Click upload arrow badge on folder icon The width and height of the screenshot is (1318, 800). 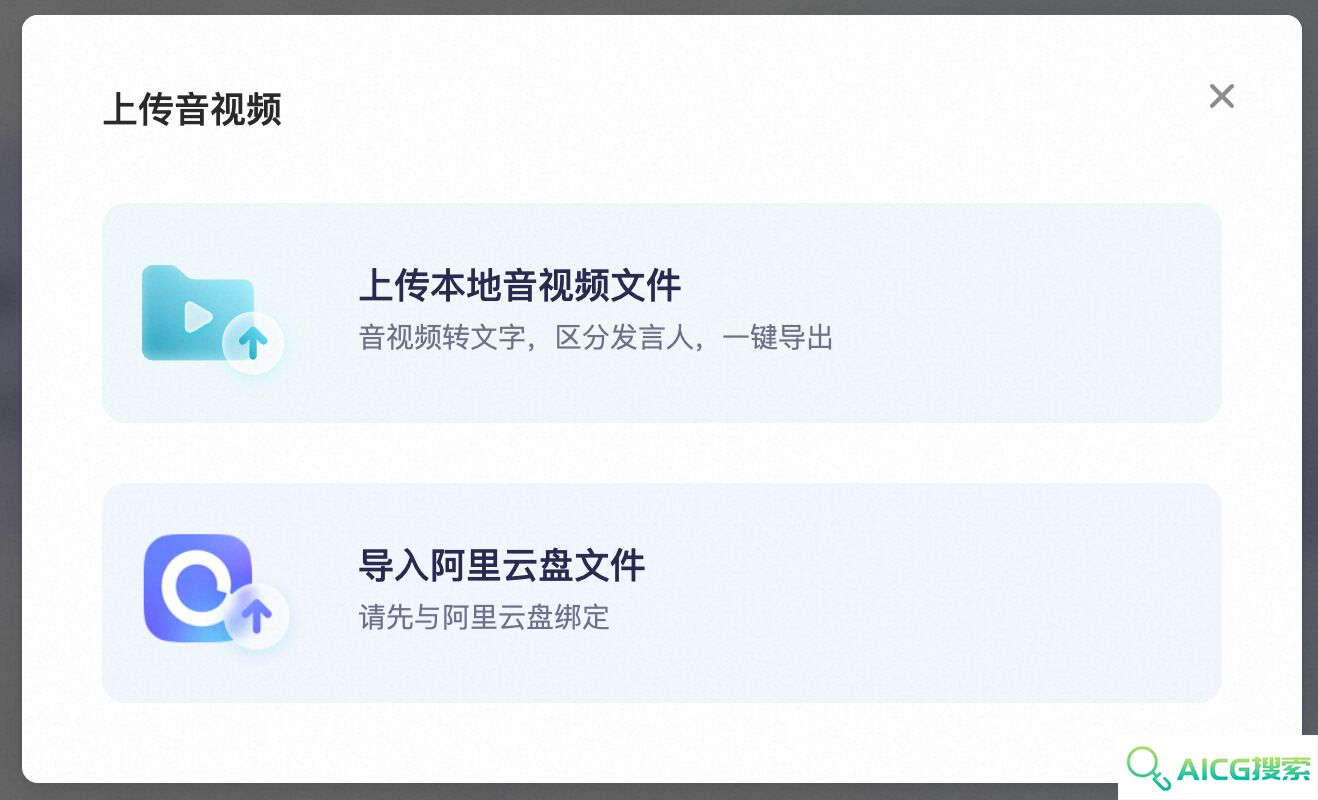click(x=253, y=343)
